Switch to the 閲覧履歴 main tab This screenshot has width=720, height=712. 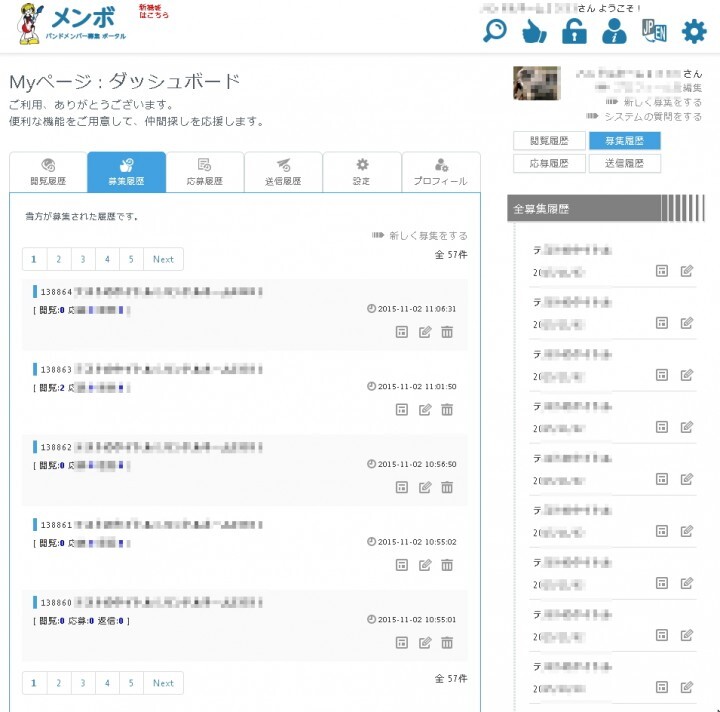click(48, 172)
